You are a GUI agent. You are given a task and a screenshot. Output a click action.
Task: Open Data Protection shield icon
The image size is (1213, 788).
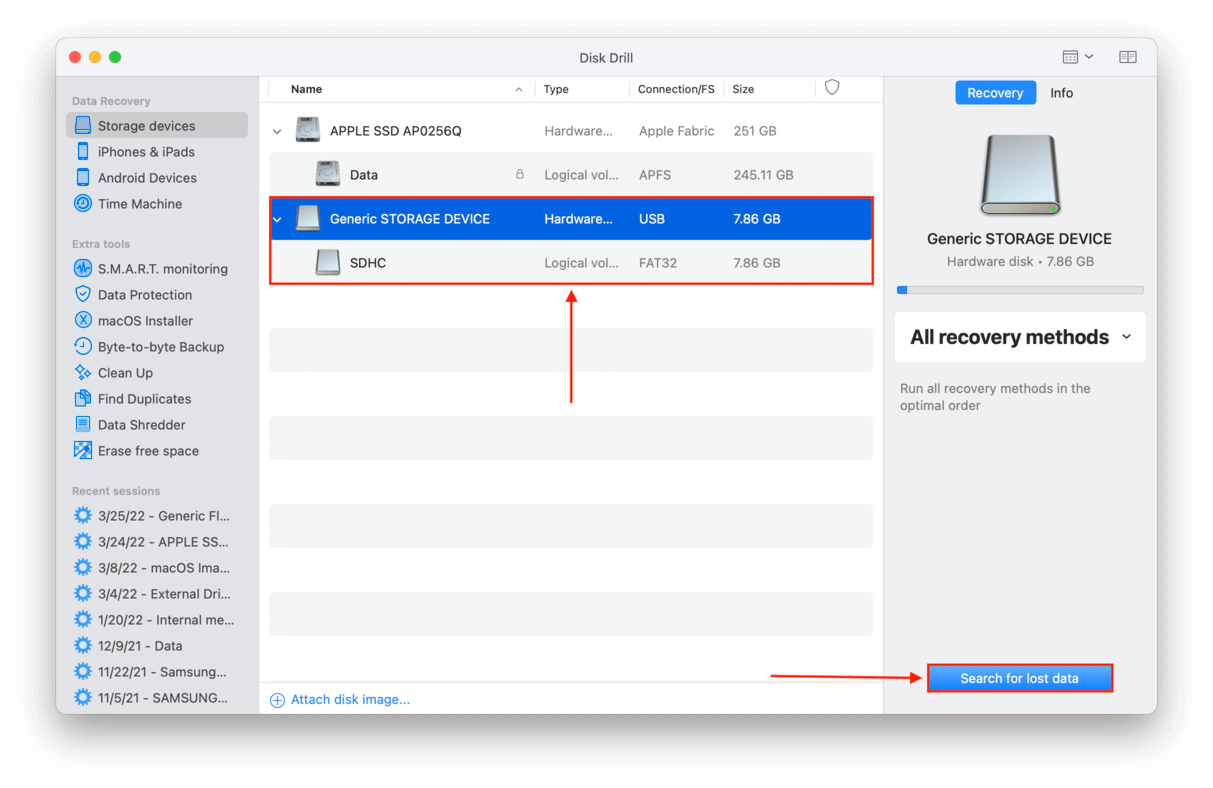coord(83,295)
